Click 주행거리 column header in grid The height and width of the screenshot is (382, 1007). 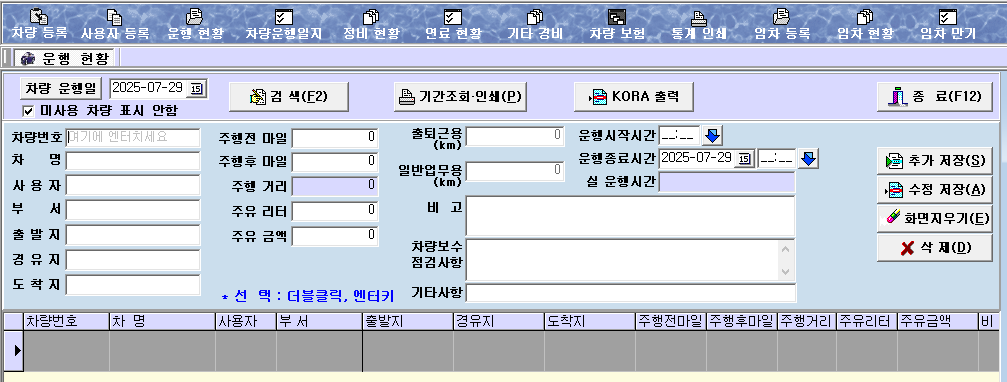(806, 322)
